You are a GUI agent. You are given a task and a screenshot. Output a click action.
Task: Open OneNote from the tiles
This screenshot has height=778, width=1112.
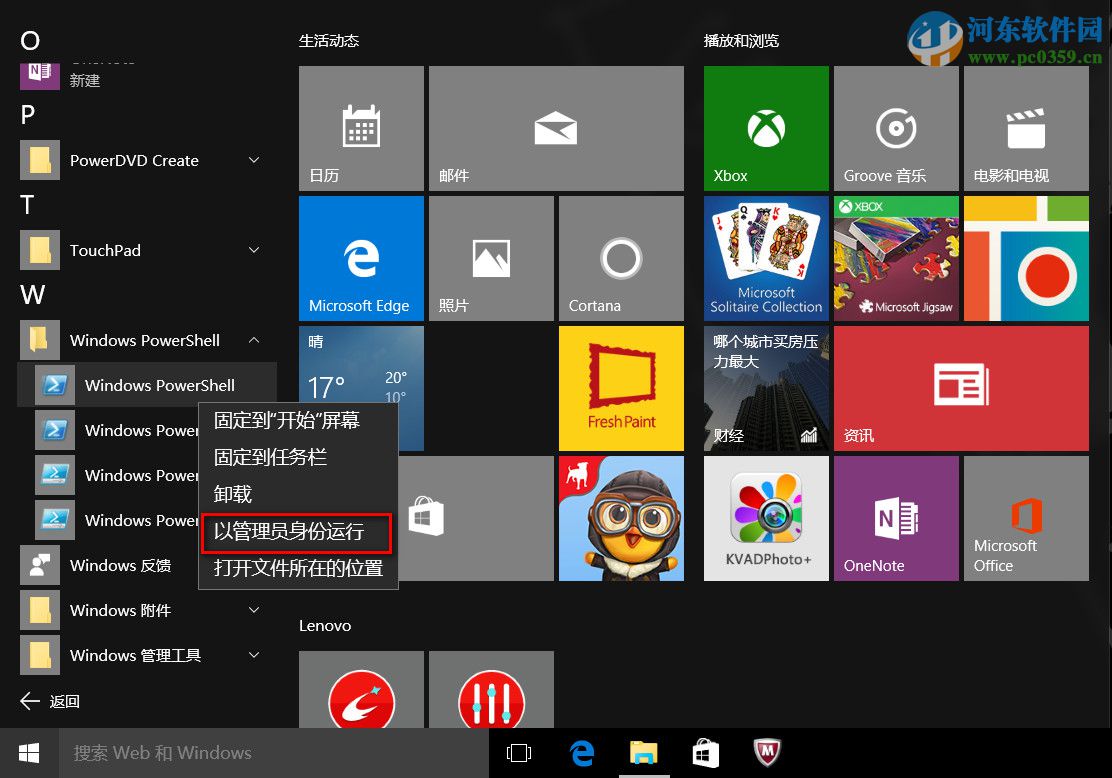pyautogui.click(x=896, y=518)
